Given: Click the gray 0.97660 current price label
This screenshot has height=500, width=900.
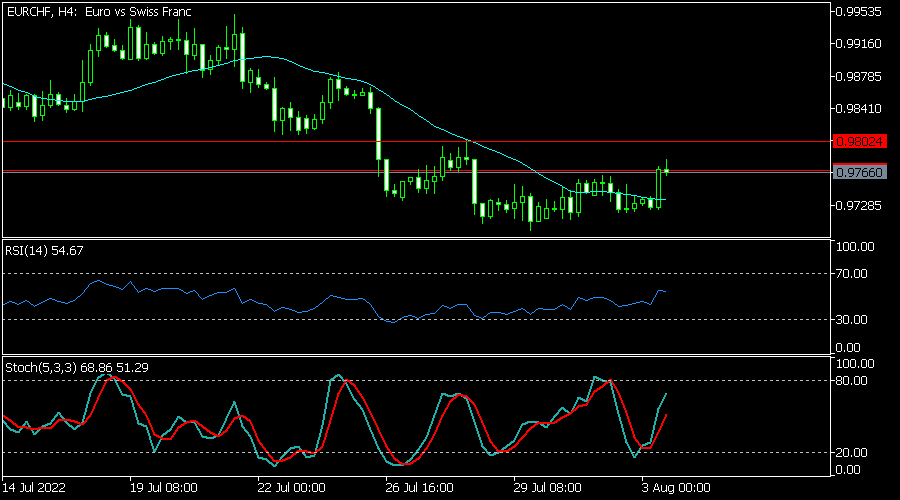Looking at the screenshot, I should point(860,172).
